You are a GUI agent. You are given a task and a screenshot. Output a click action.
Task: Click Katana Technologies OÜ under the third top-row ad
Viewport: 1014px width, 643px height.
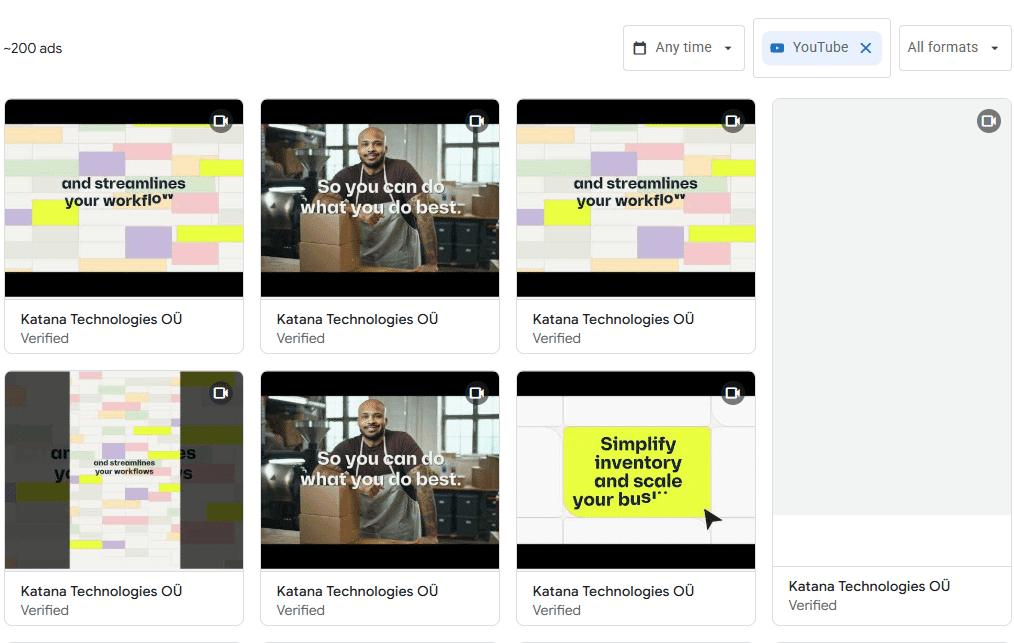tap(614, 320)
